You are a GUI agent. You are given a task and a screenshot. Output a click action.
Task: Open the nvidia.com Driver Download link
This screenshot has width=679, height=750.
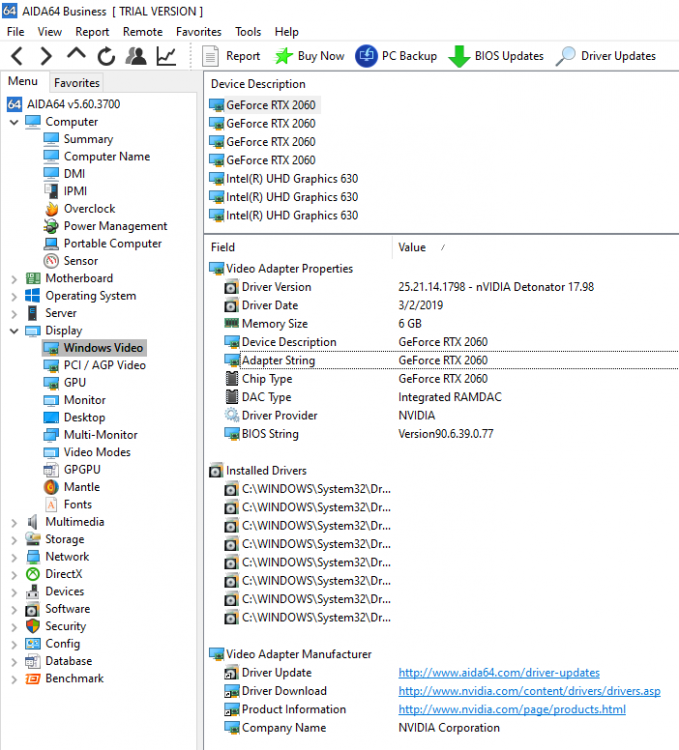pos(529,691)
